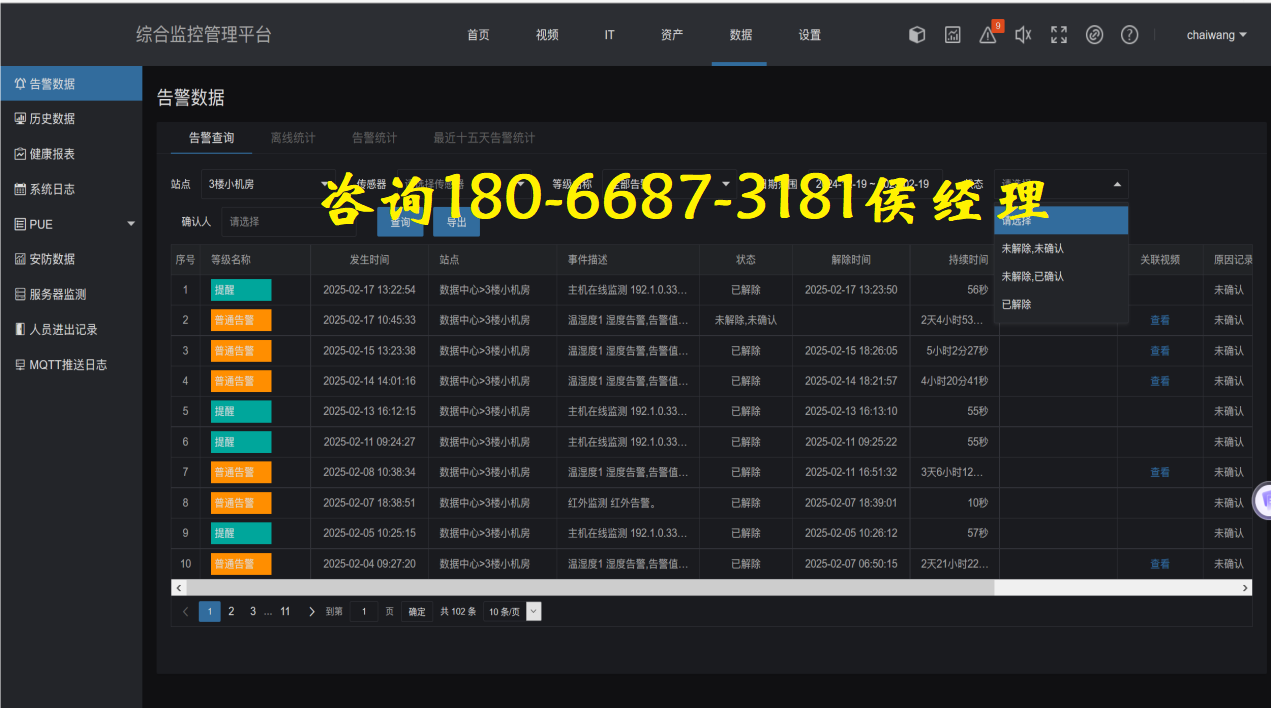Click the bell icon beside 告警数据
The image size is (1271, 708).
20,84
